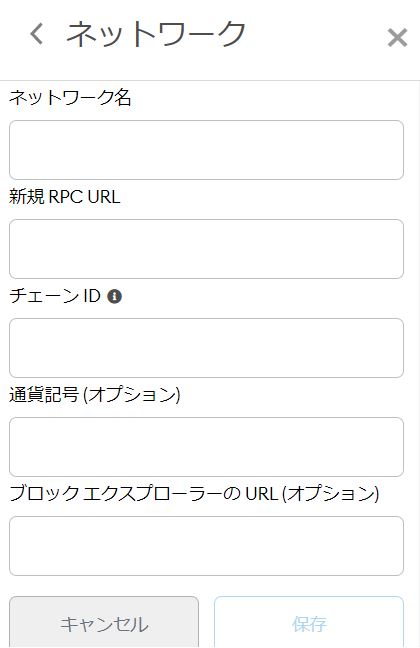This screenshot has width=420, height=648.
Task: Click the ネットワーク名 label text
Action: 70,98
